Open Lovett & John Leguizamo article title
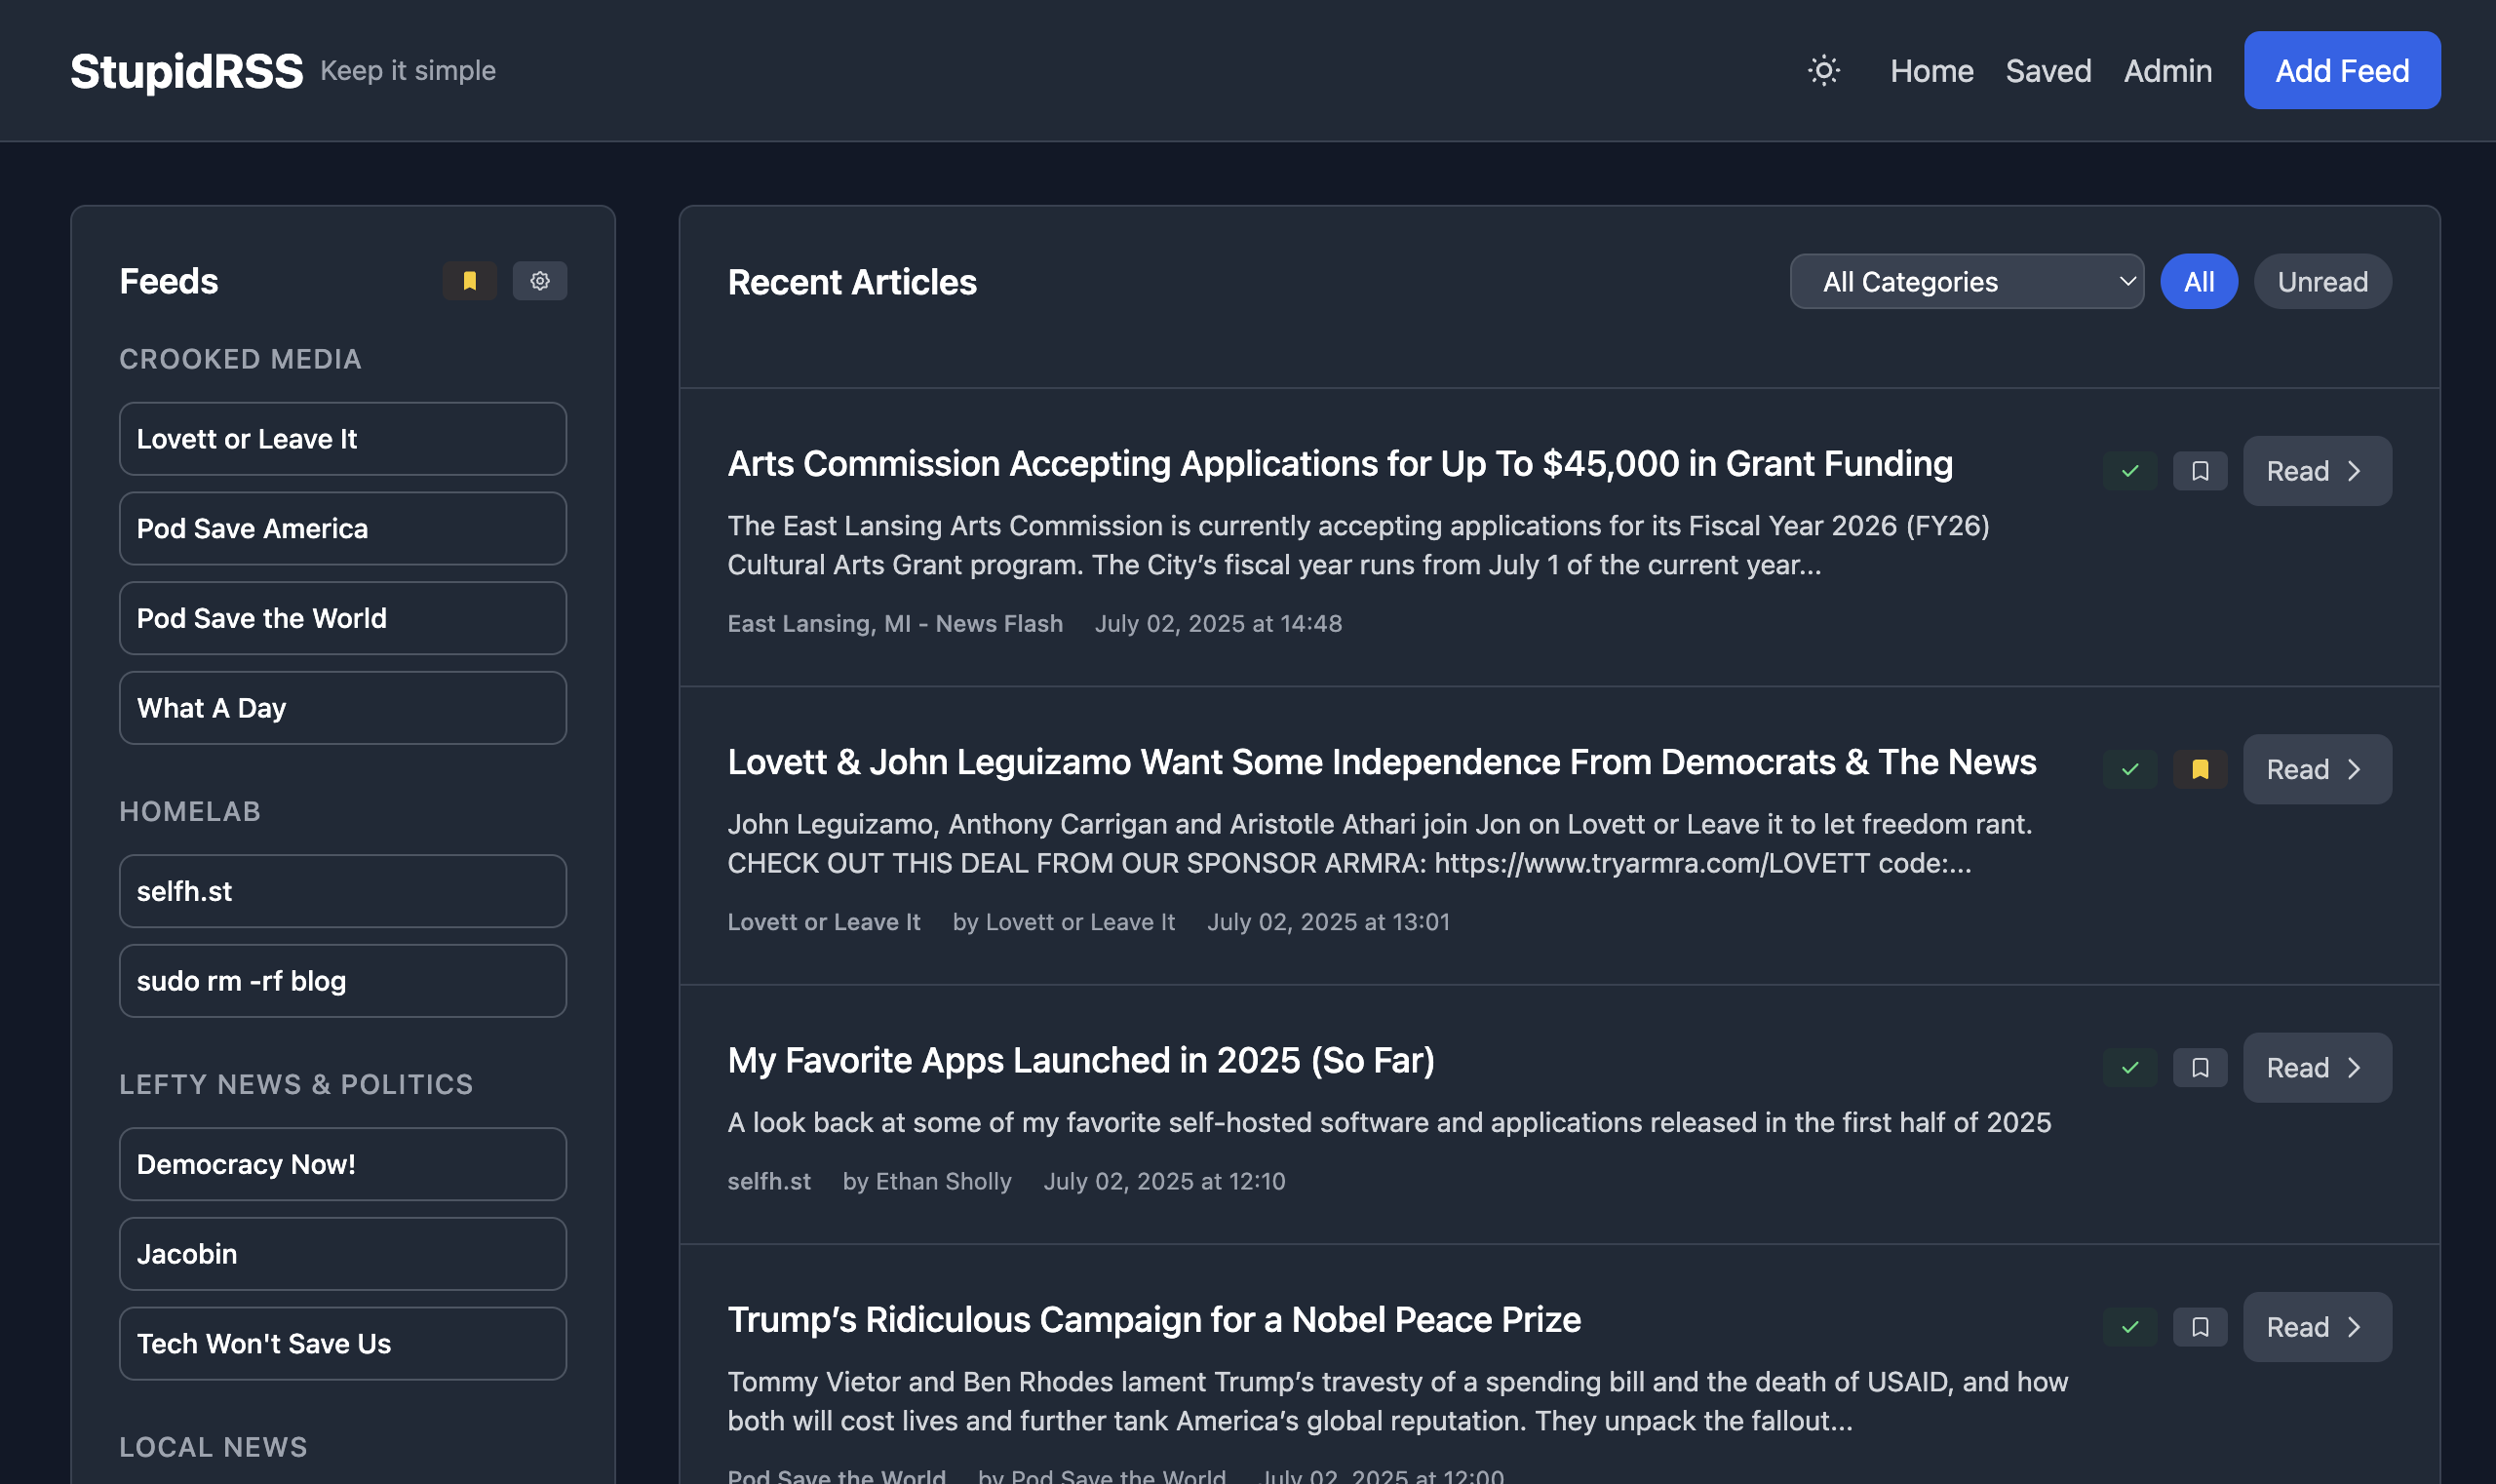 coord(1381,762)
